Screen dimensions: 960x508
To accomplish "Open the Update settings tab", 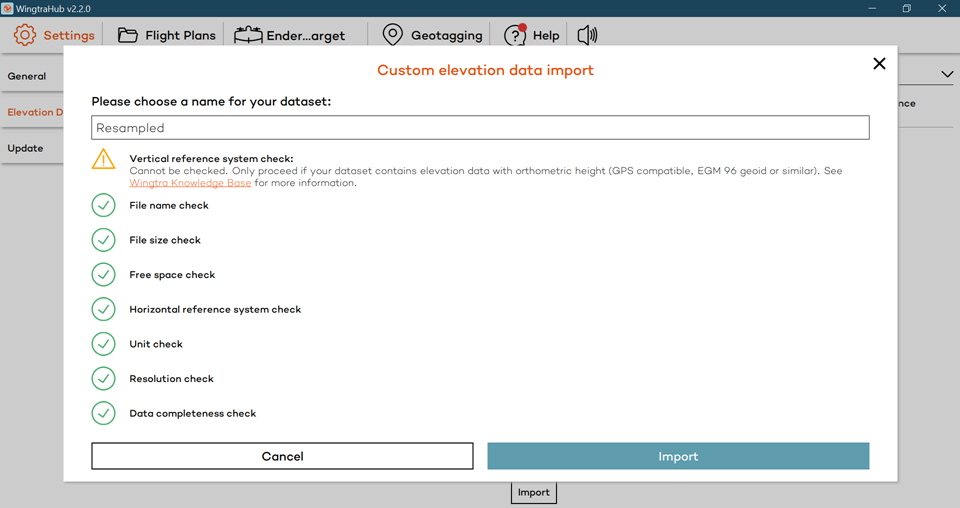I will coord(26,148).
